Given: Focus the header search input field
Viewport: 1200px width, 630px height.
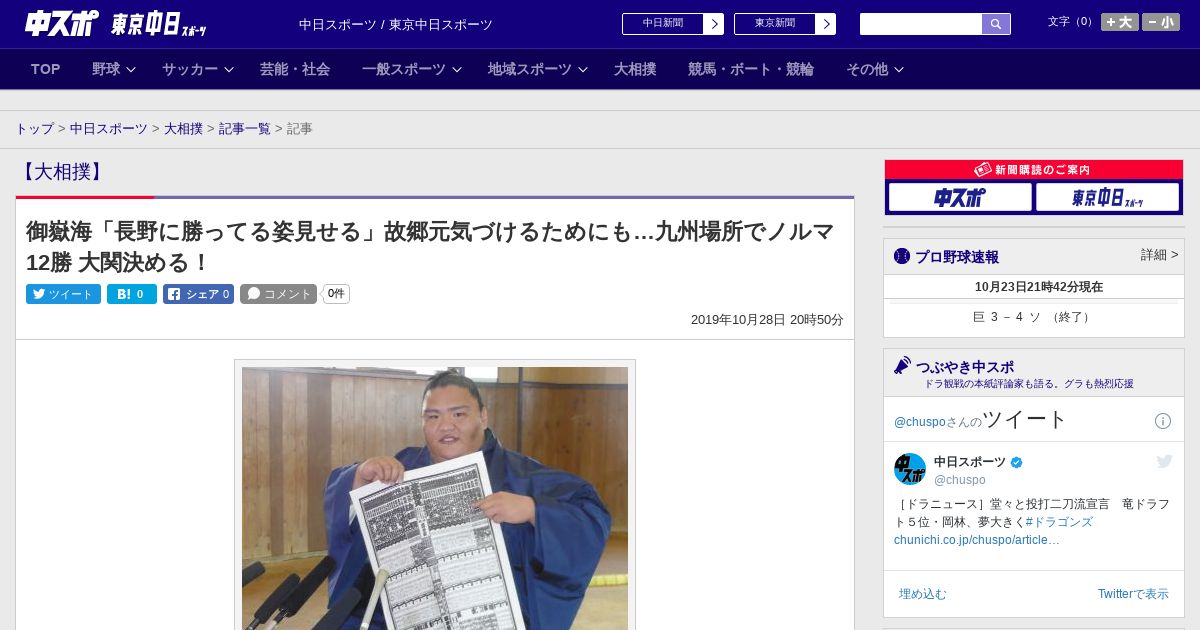Looking at the screenshot, I should [921, 24].
